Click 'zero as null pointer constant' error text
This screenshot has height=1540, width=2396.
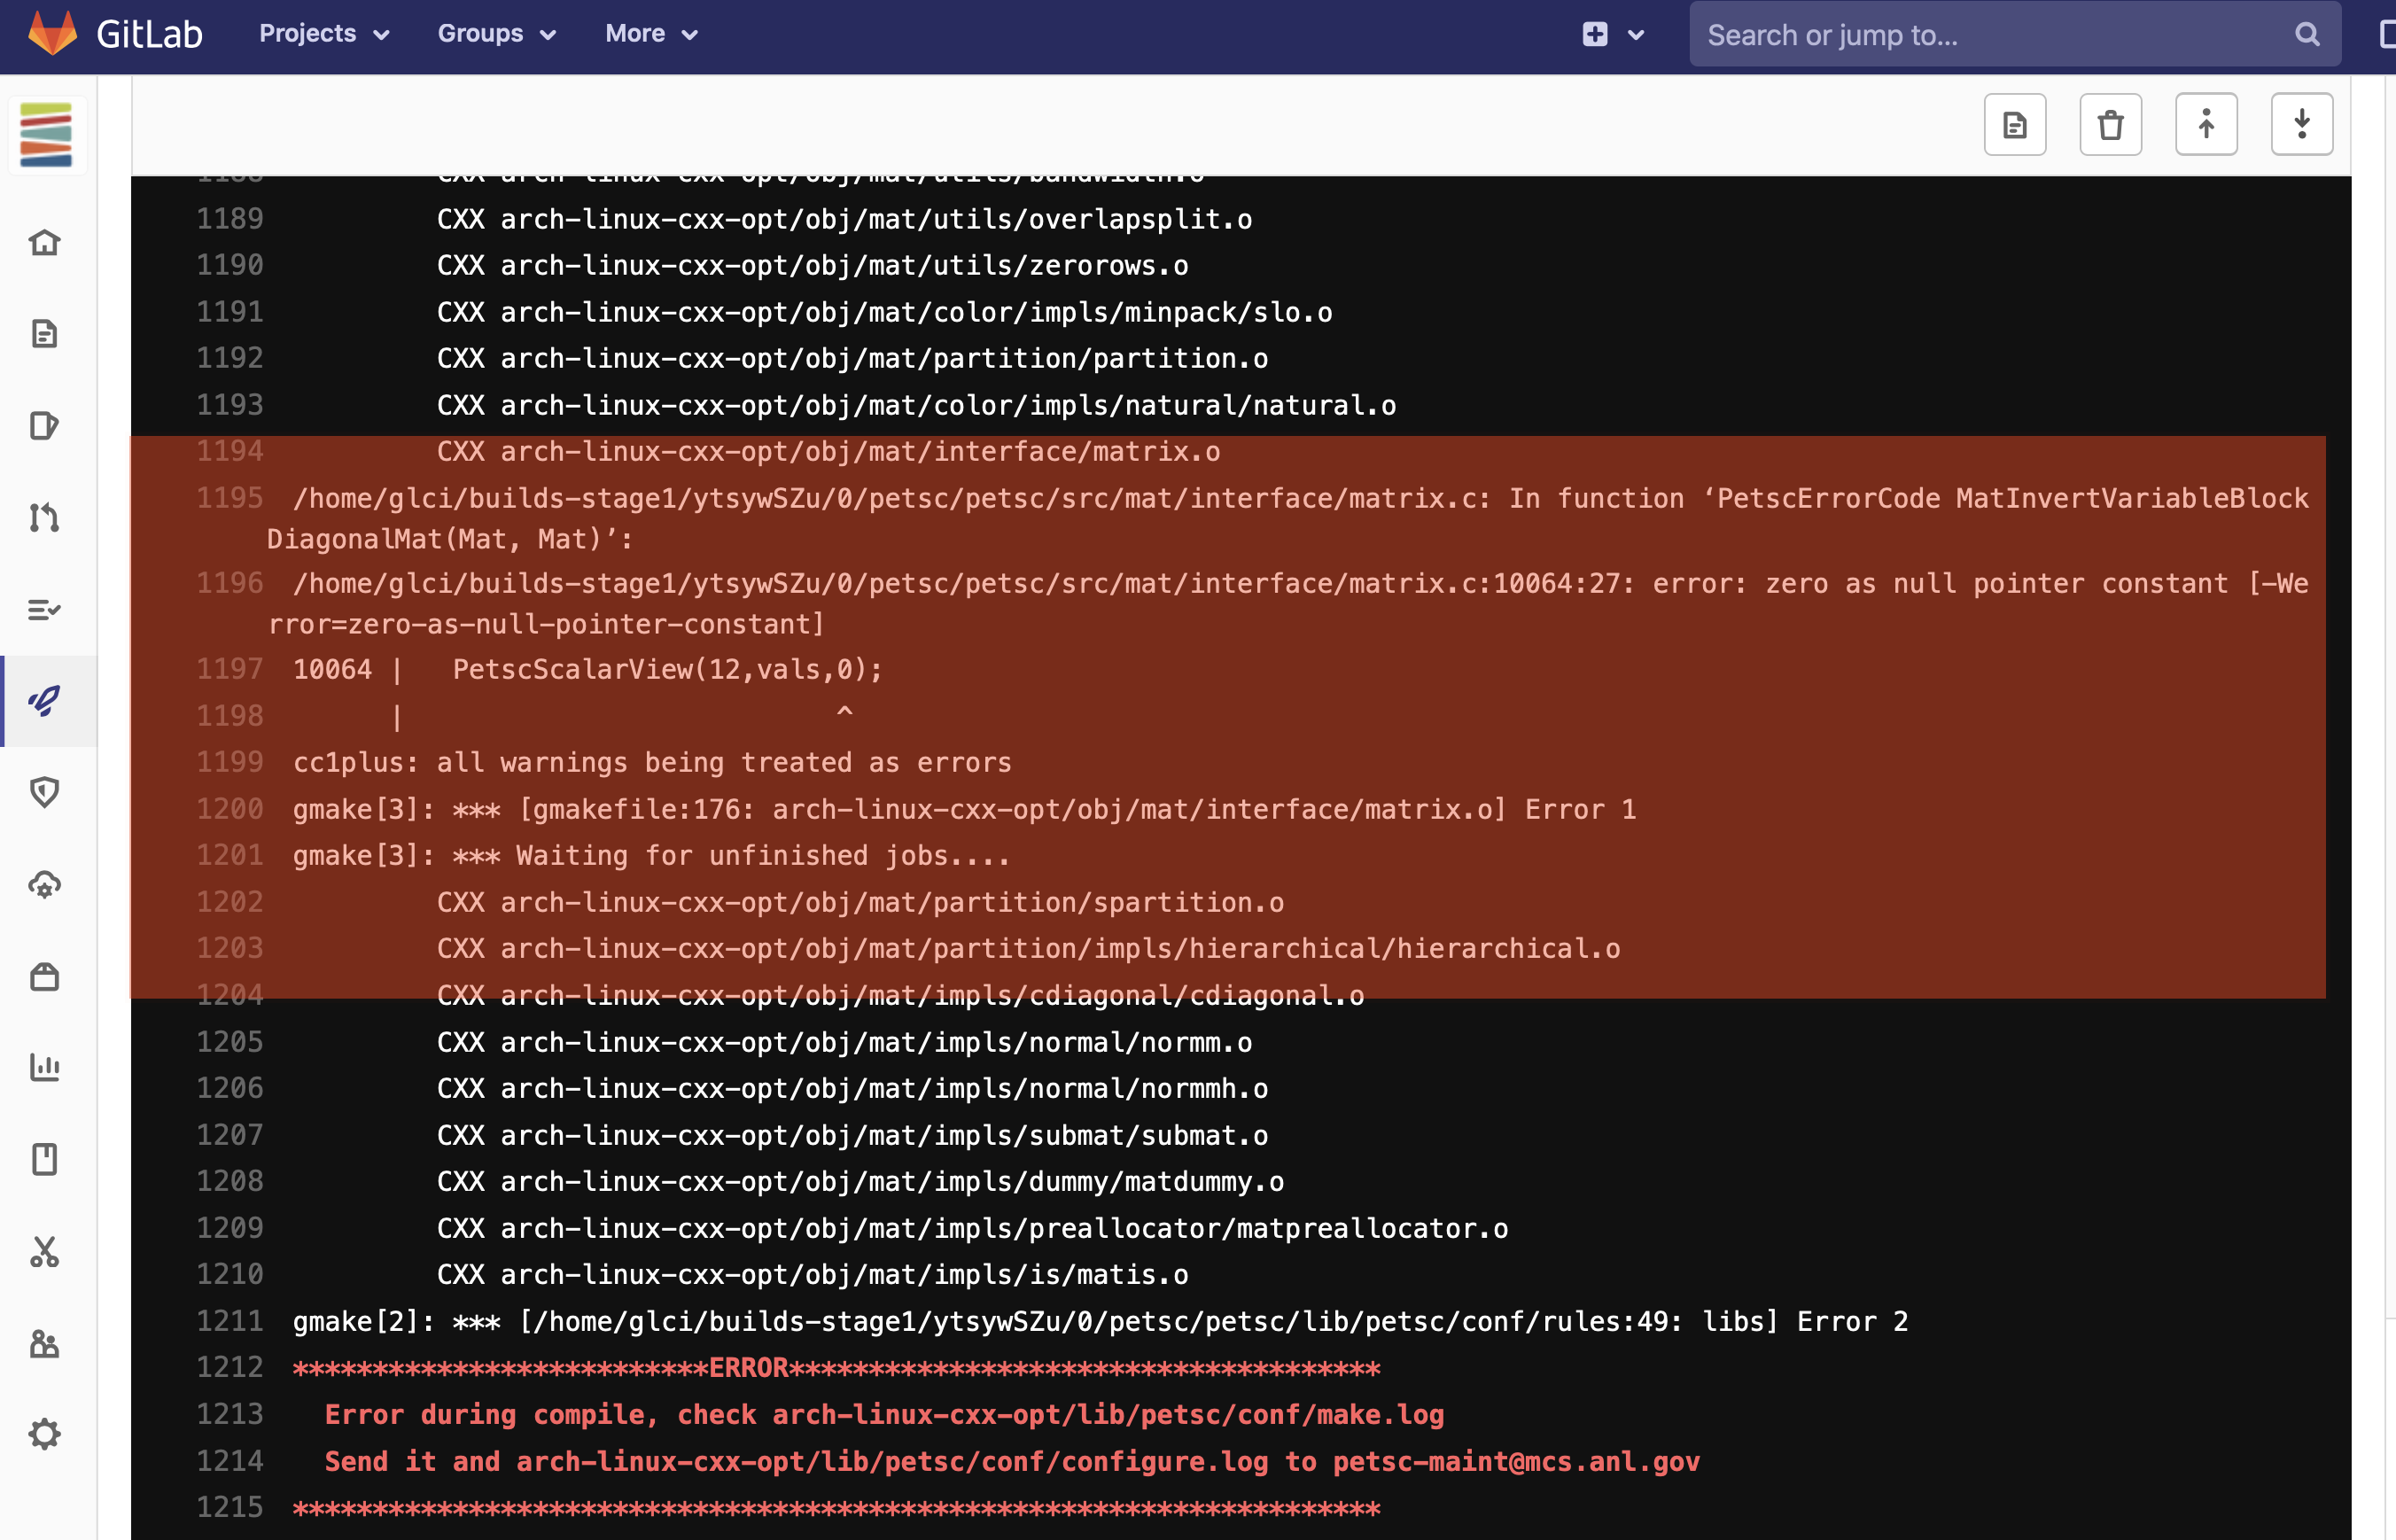click(x=1997, y=584)
